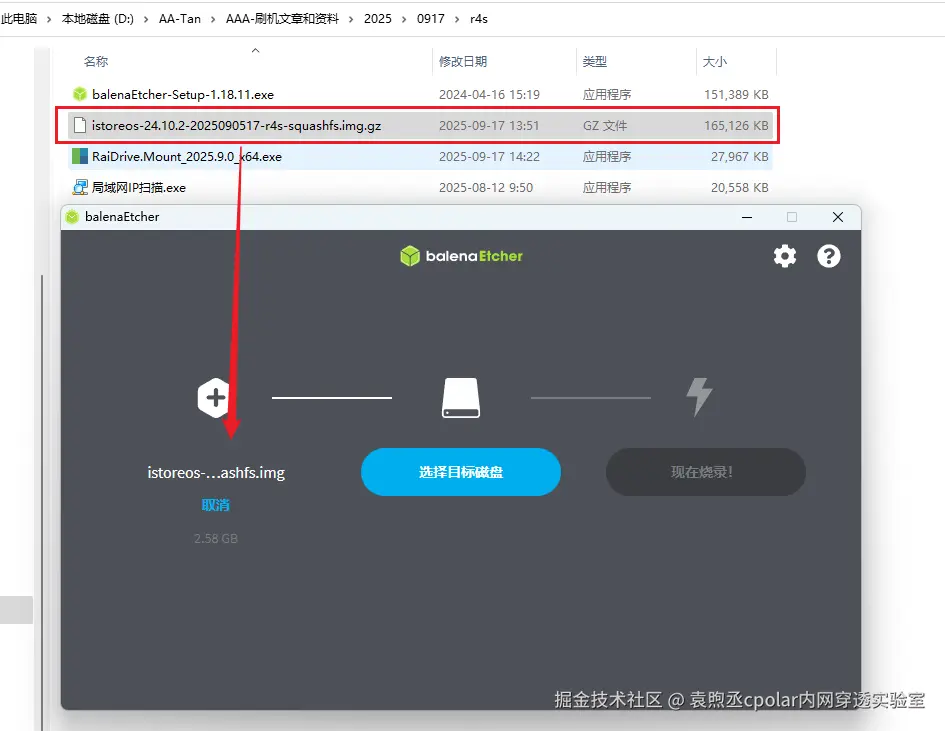Sort by 大小 column header

pos(715,61)
